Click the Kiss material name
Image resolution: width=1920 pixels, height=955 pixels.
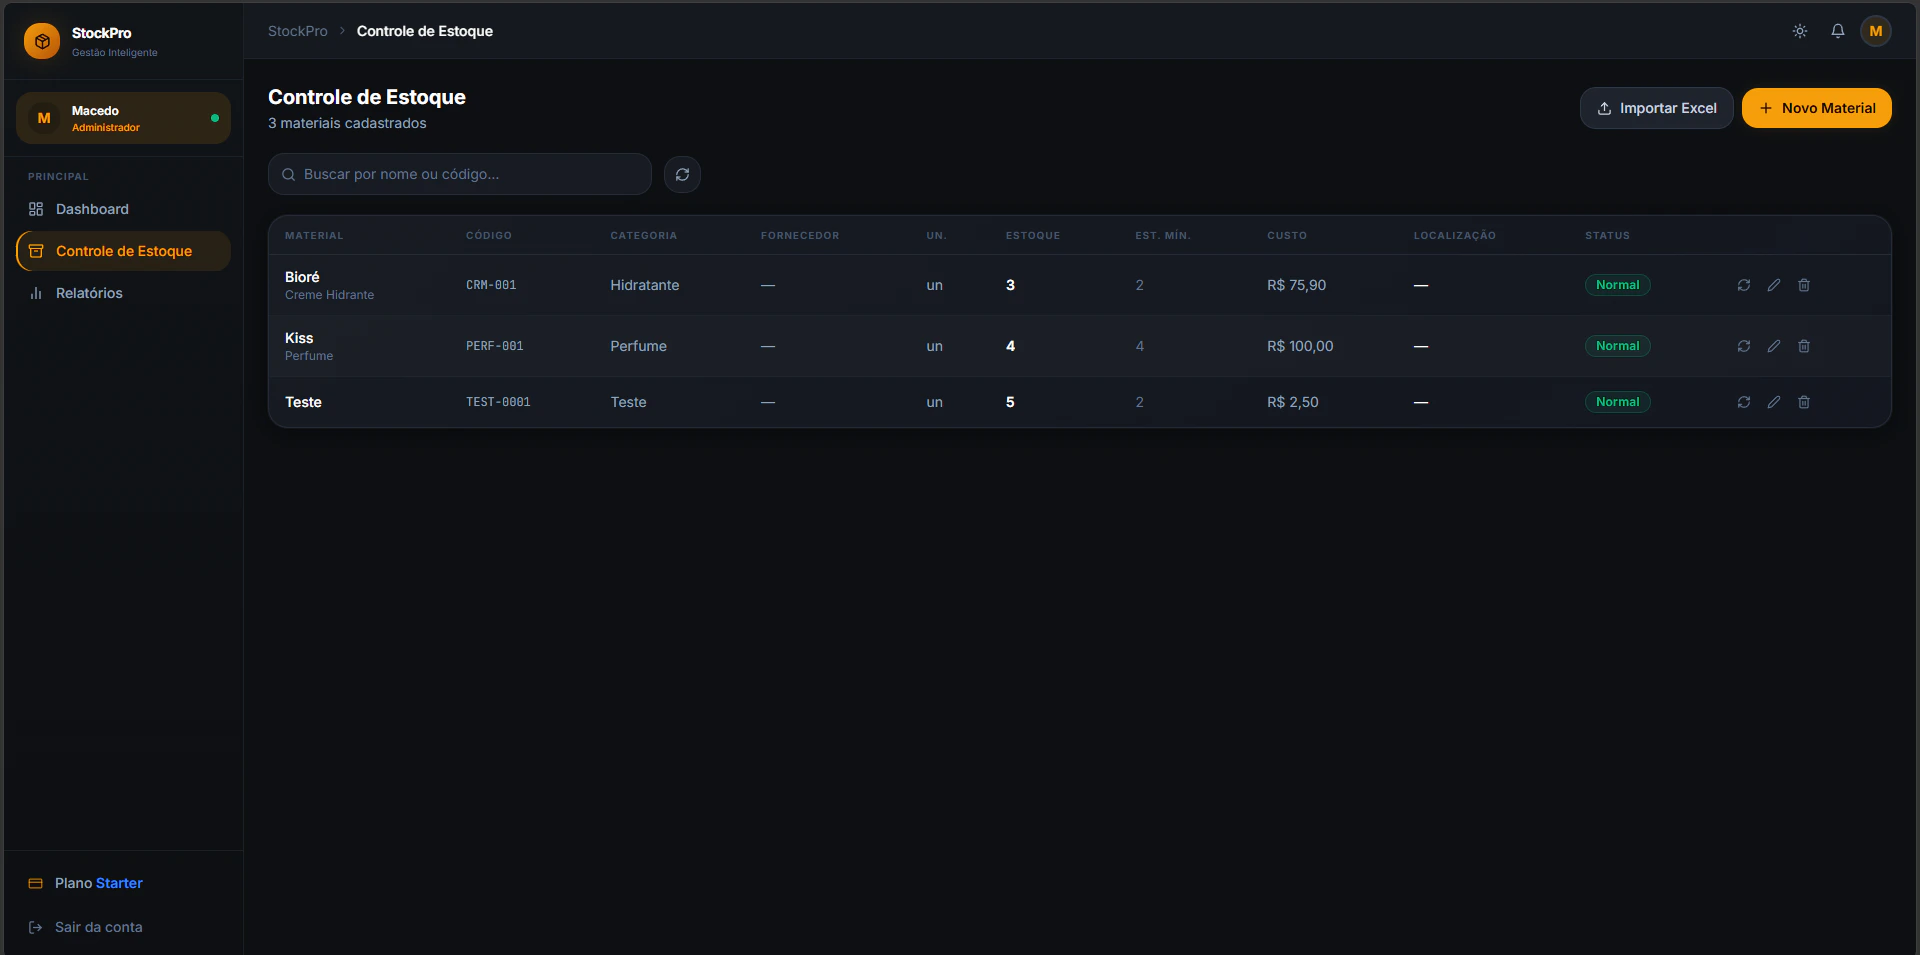(299, 338)
